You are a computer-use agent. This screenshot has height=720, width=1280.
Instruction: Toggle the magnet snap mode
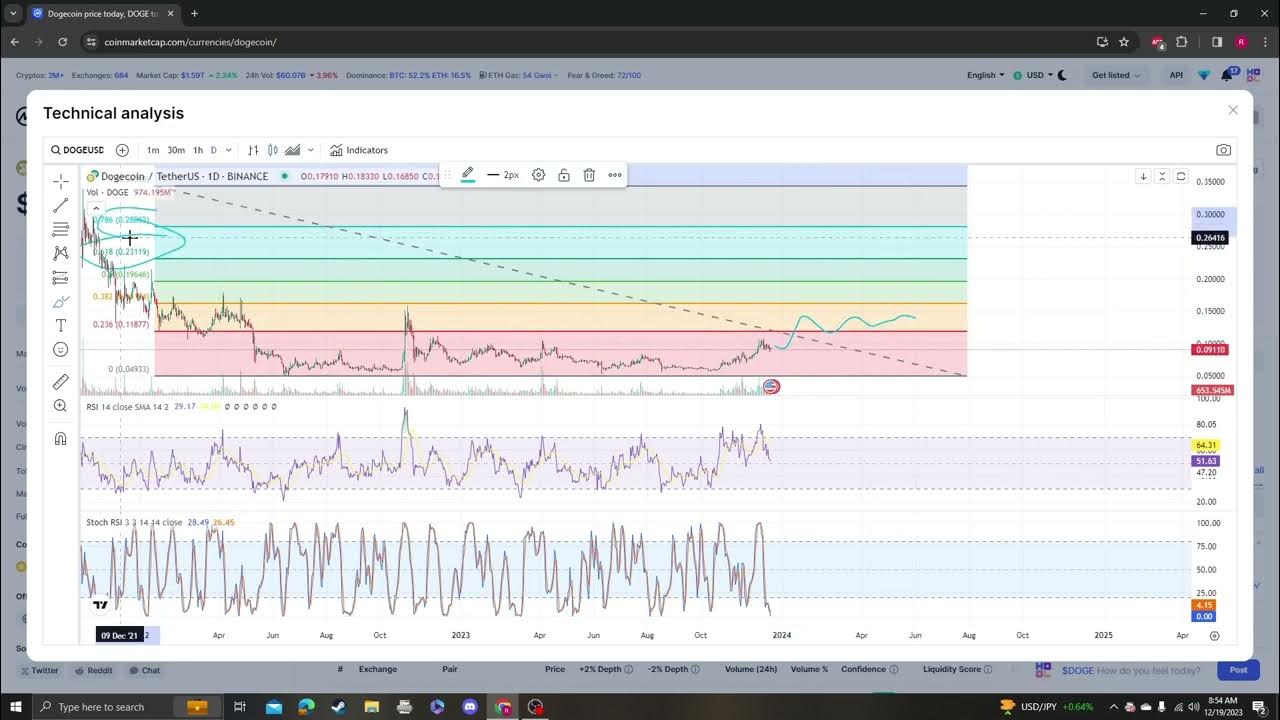[x=61, y=439]
